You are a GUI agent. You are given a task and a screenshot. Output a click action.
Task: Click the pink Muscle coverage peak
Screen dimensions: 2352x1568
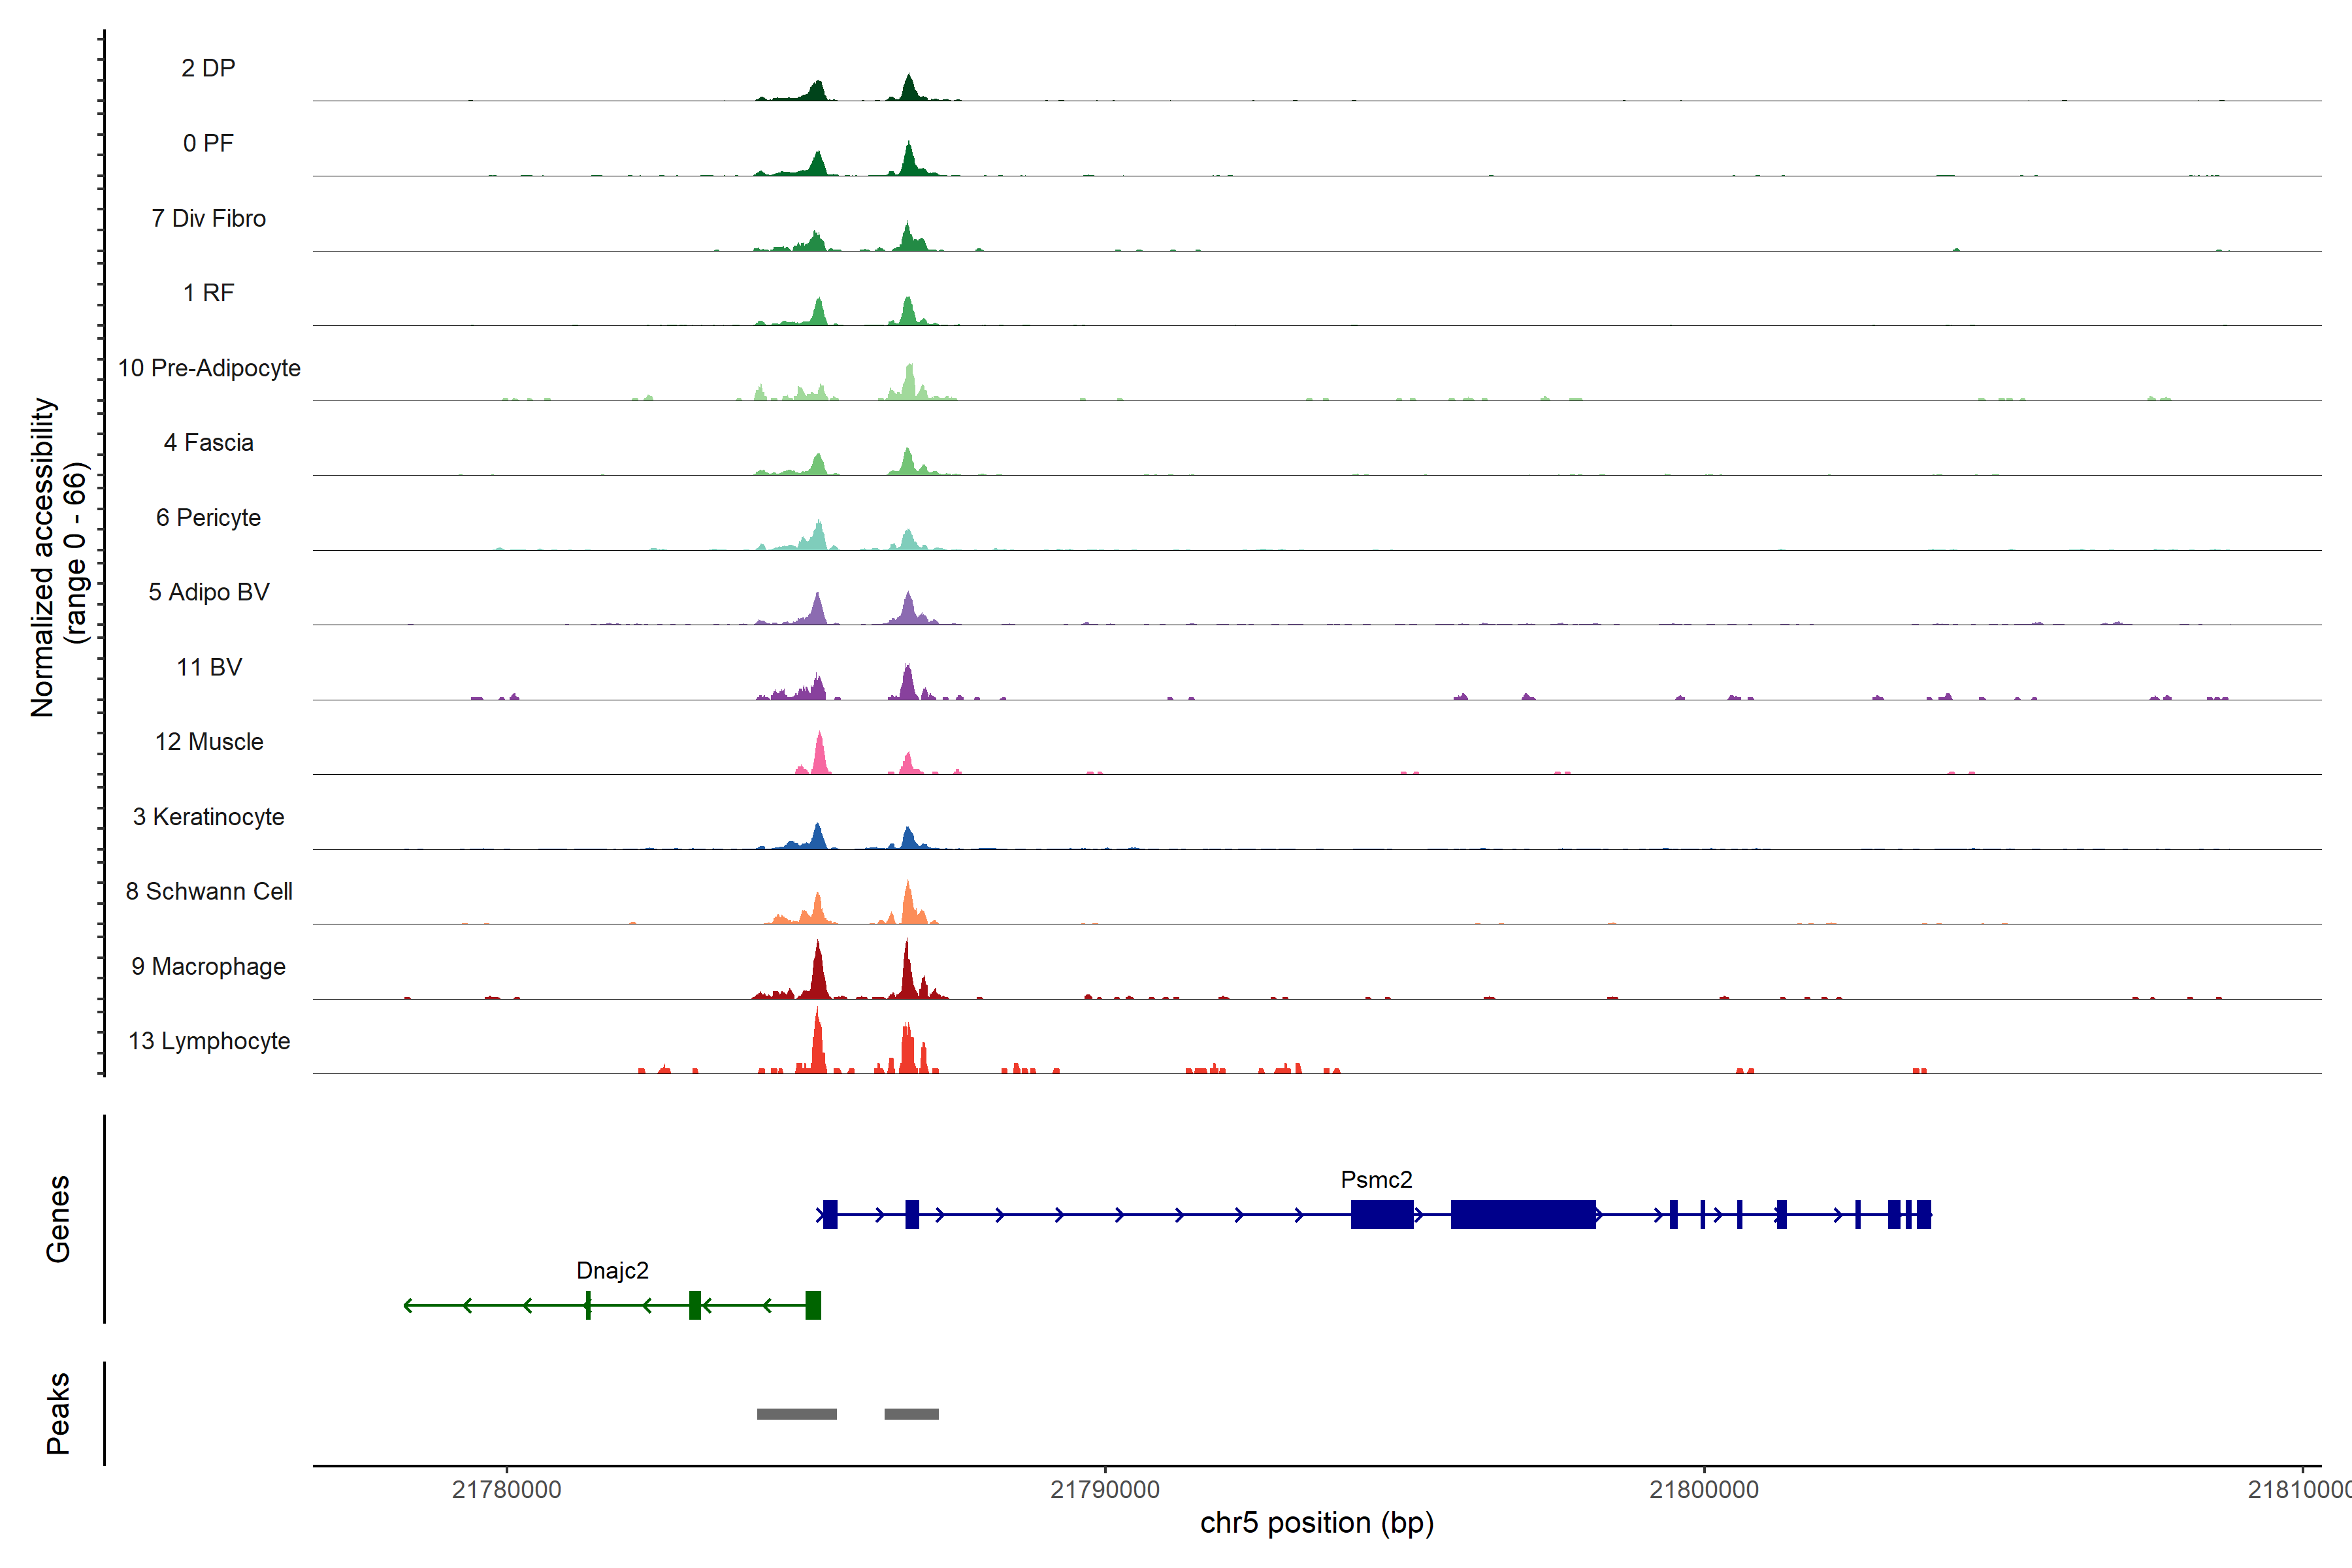point(820,756)
